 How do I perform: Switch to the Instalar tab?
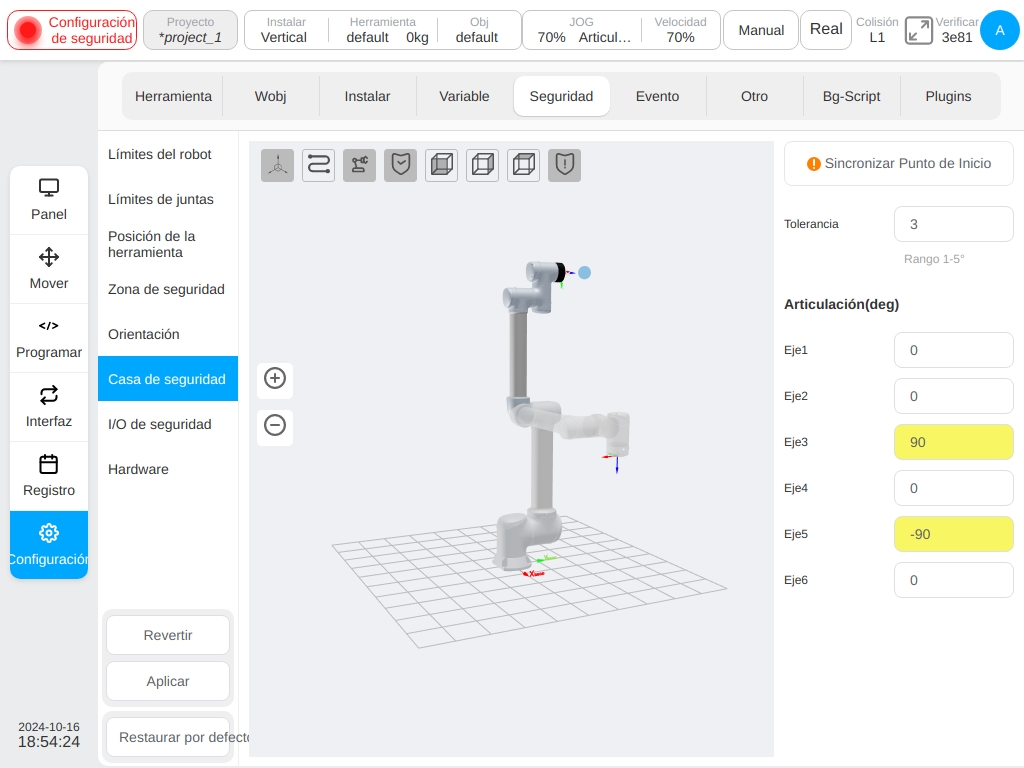click(x=367, y=97)
